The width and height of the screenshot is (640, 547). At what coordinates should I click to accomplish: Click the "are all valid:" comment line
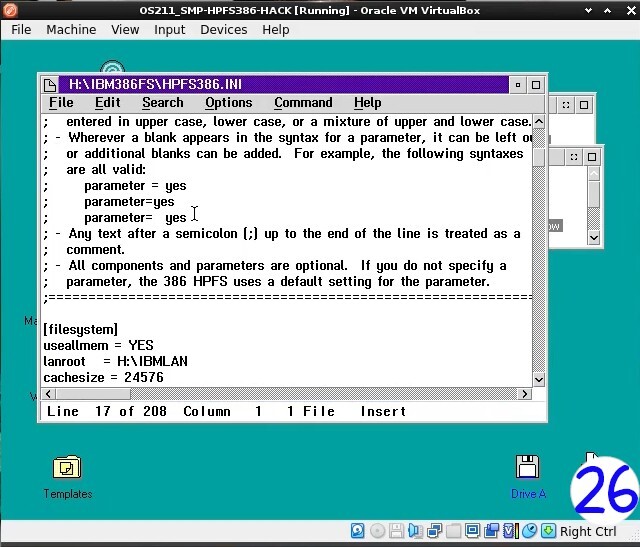(x=106, y=169)
